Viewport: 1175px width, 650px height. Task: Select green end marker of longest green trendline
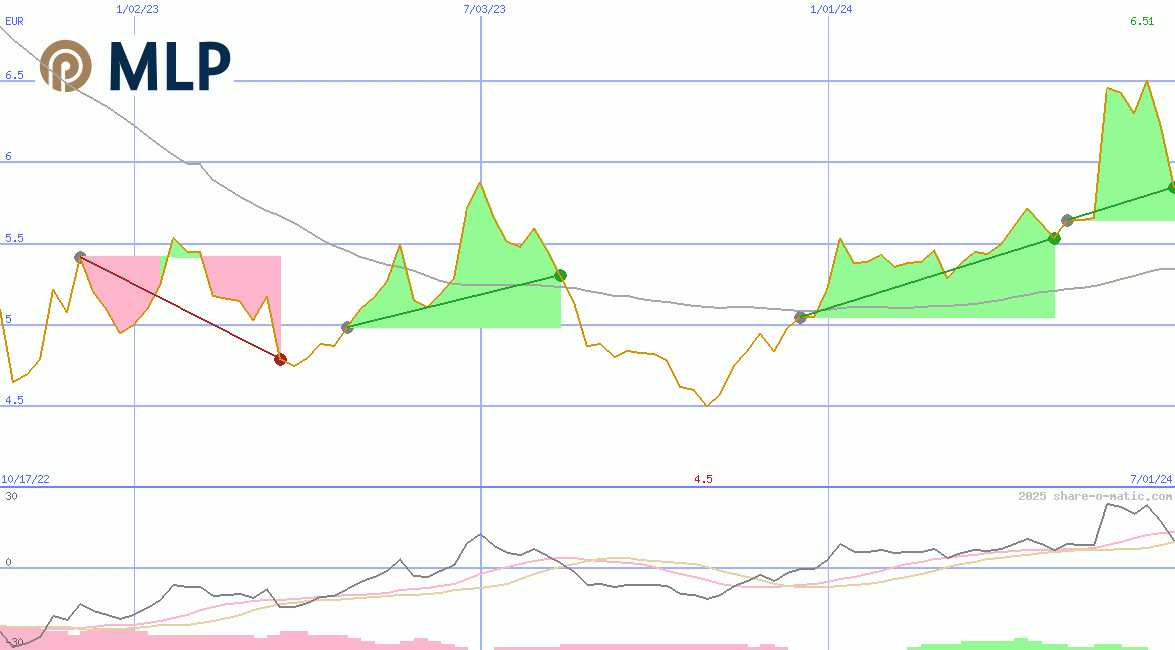pyautogui.click(x=1054, y=238)
